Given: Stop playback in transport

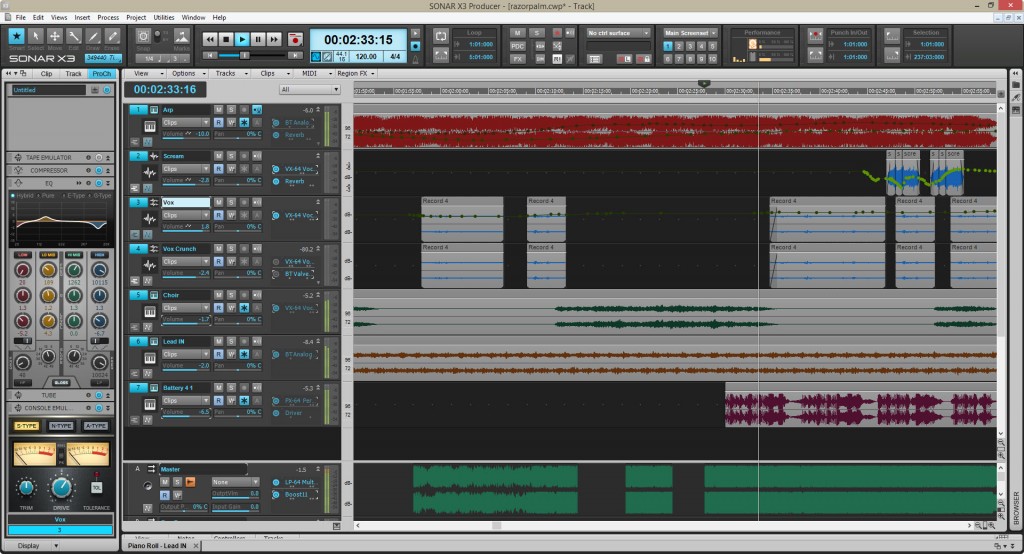Looking at the screenshot, I should 226,39.
